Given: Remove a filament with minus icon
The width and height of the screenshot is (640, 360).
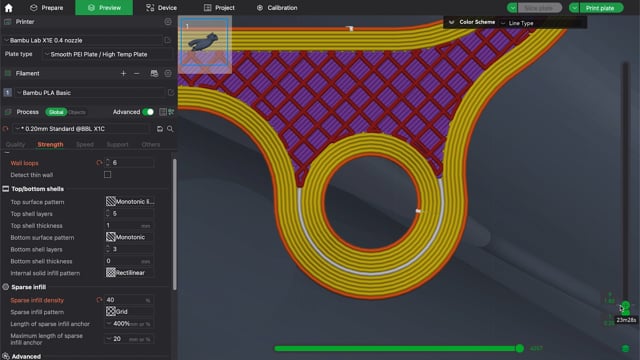Looking at the screenshot, I should (137, 73).
